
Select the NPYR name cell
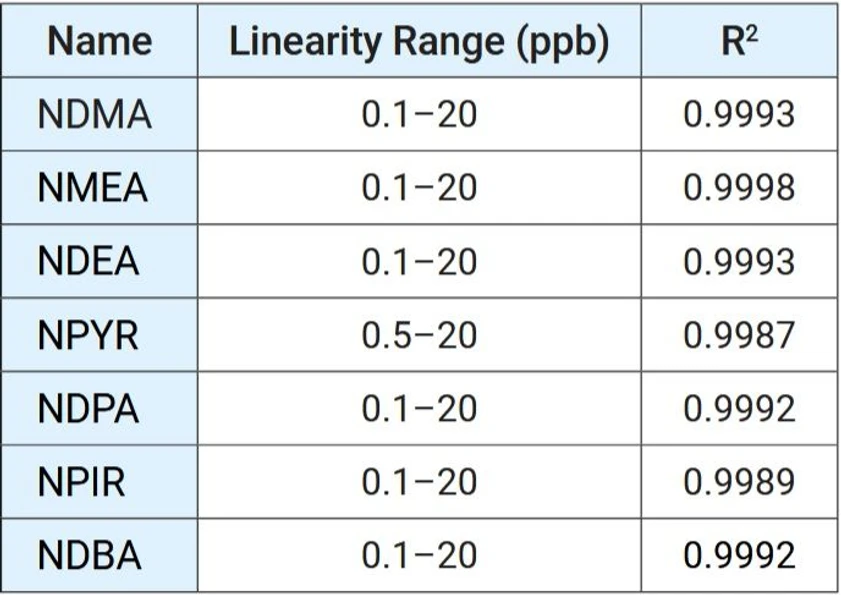[x=100, y=335]
